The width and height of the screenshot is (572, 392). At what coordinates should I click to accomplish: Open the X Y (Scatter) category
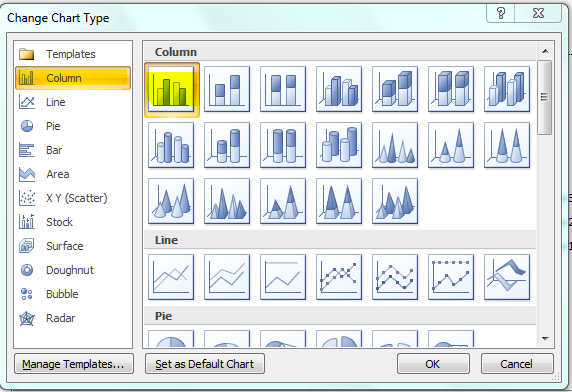pos(73,198)
